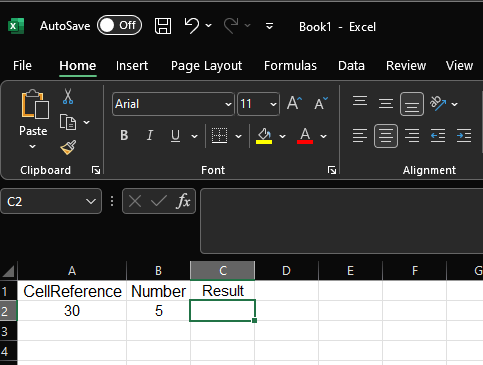This screenshot has width=483, height=365.
Task: Cut selection with the scissors icon
Action: click(x=68, y=97)
